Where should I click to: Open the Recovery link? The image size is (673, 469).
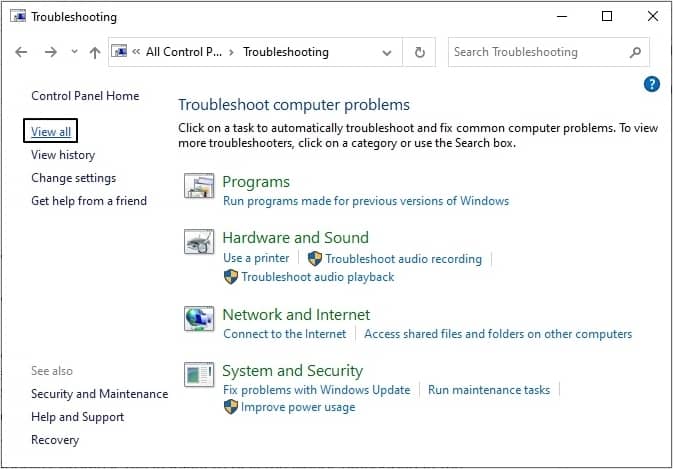(55, 440)
